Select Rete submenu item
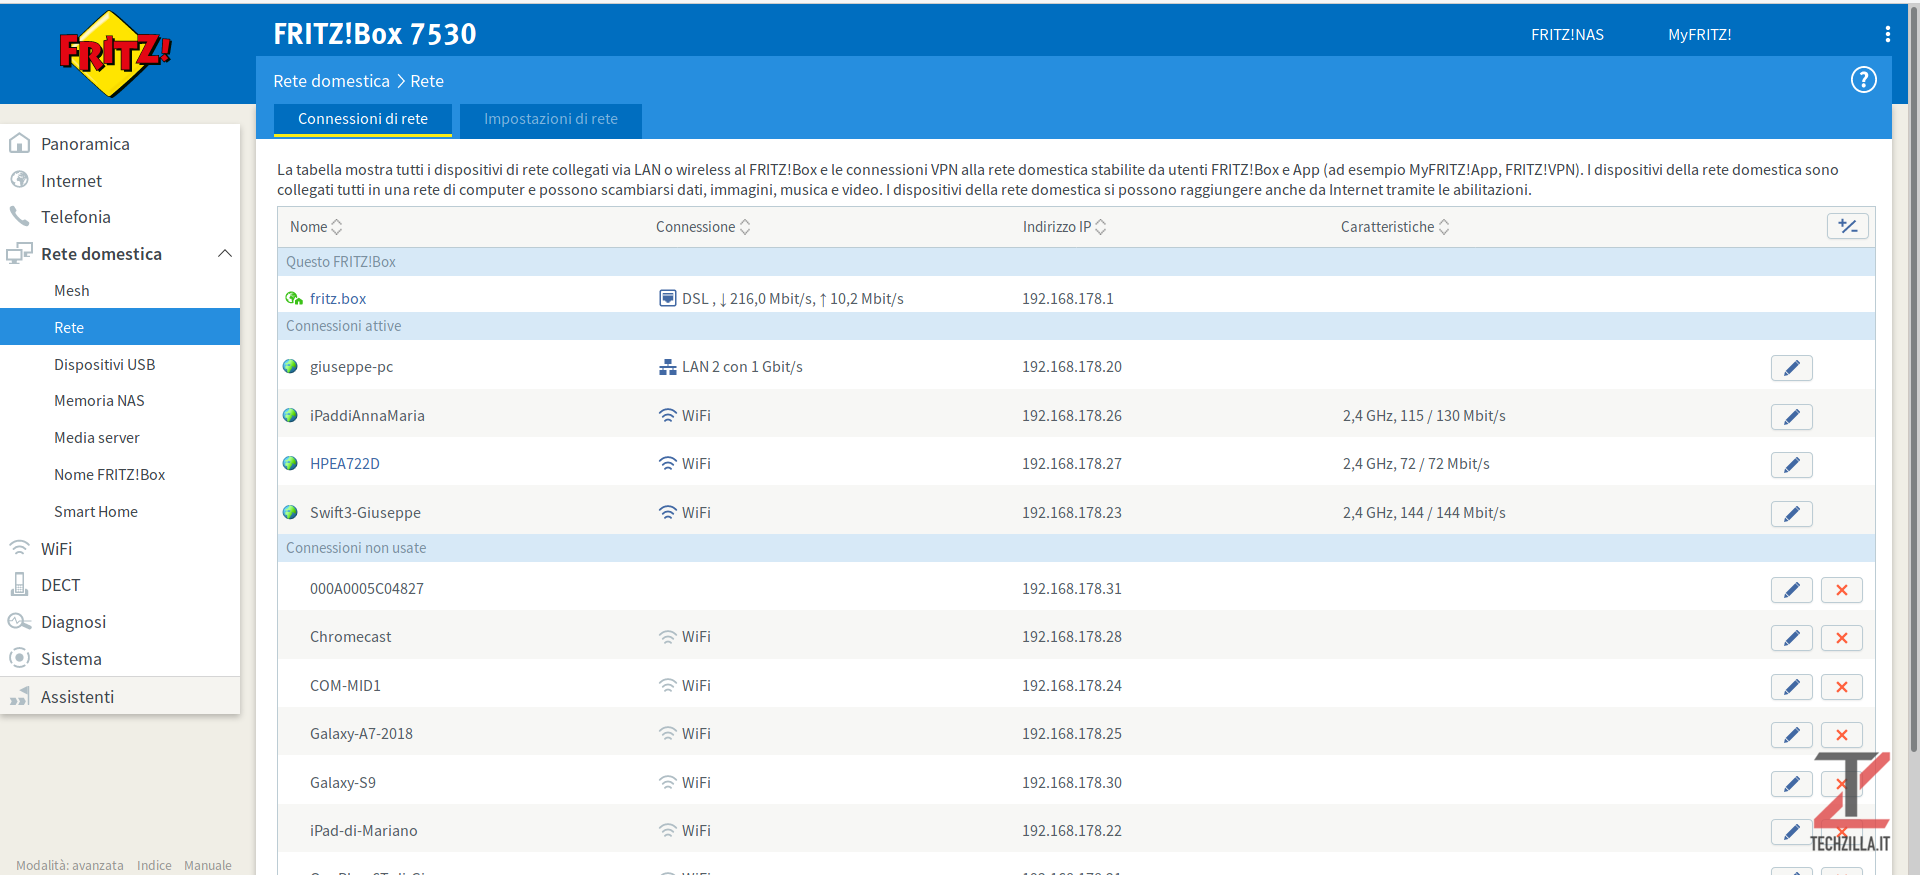 (x=120, y=327)
